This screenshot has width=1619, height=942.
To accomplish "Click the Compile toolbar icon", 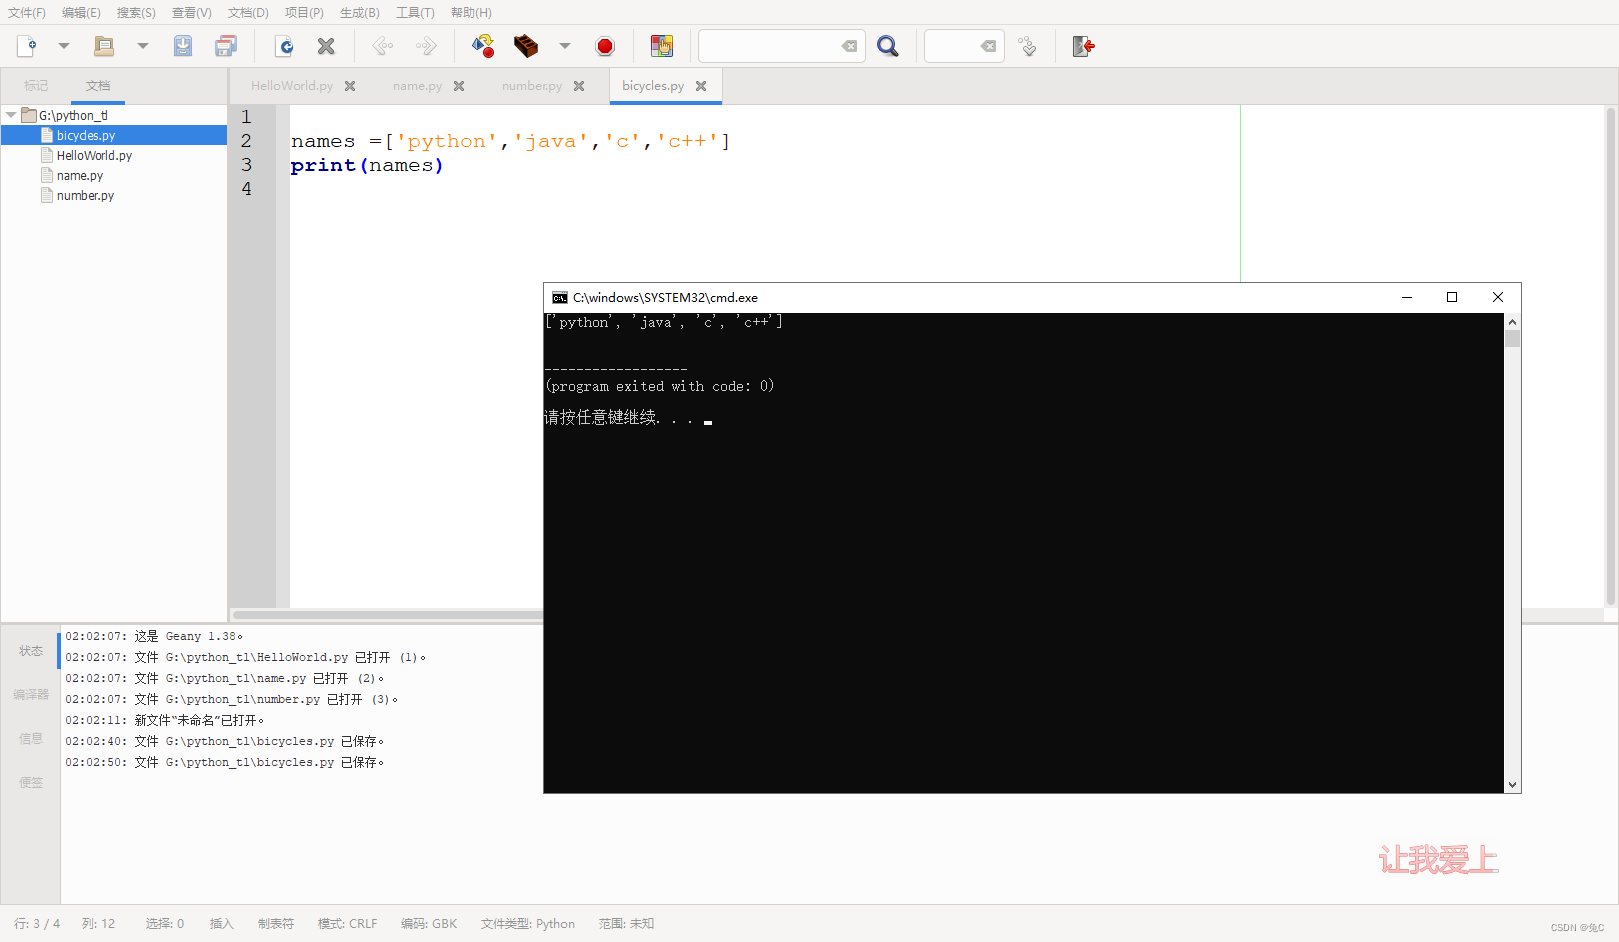I will point(483,46).
